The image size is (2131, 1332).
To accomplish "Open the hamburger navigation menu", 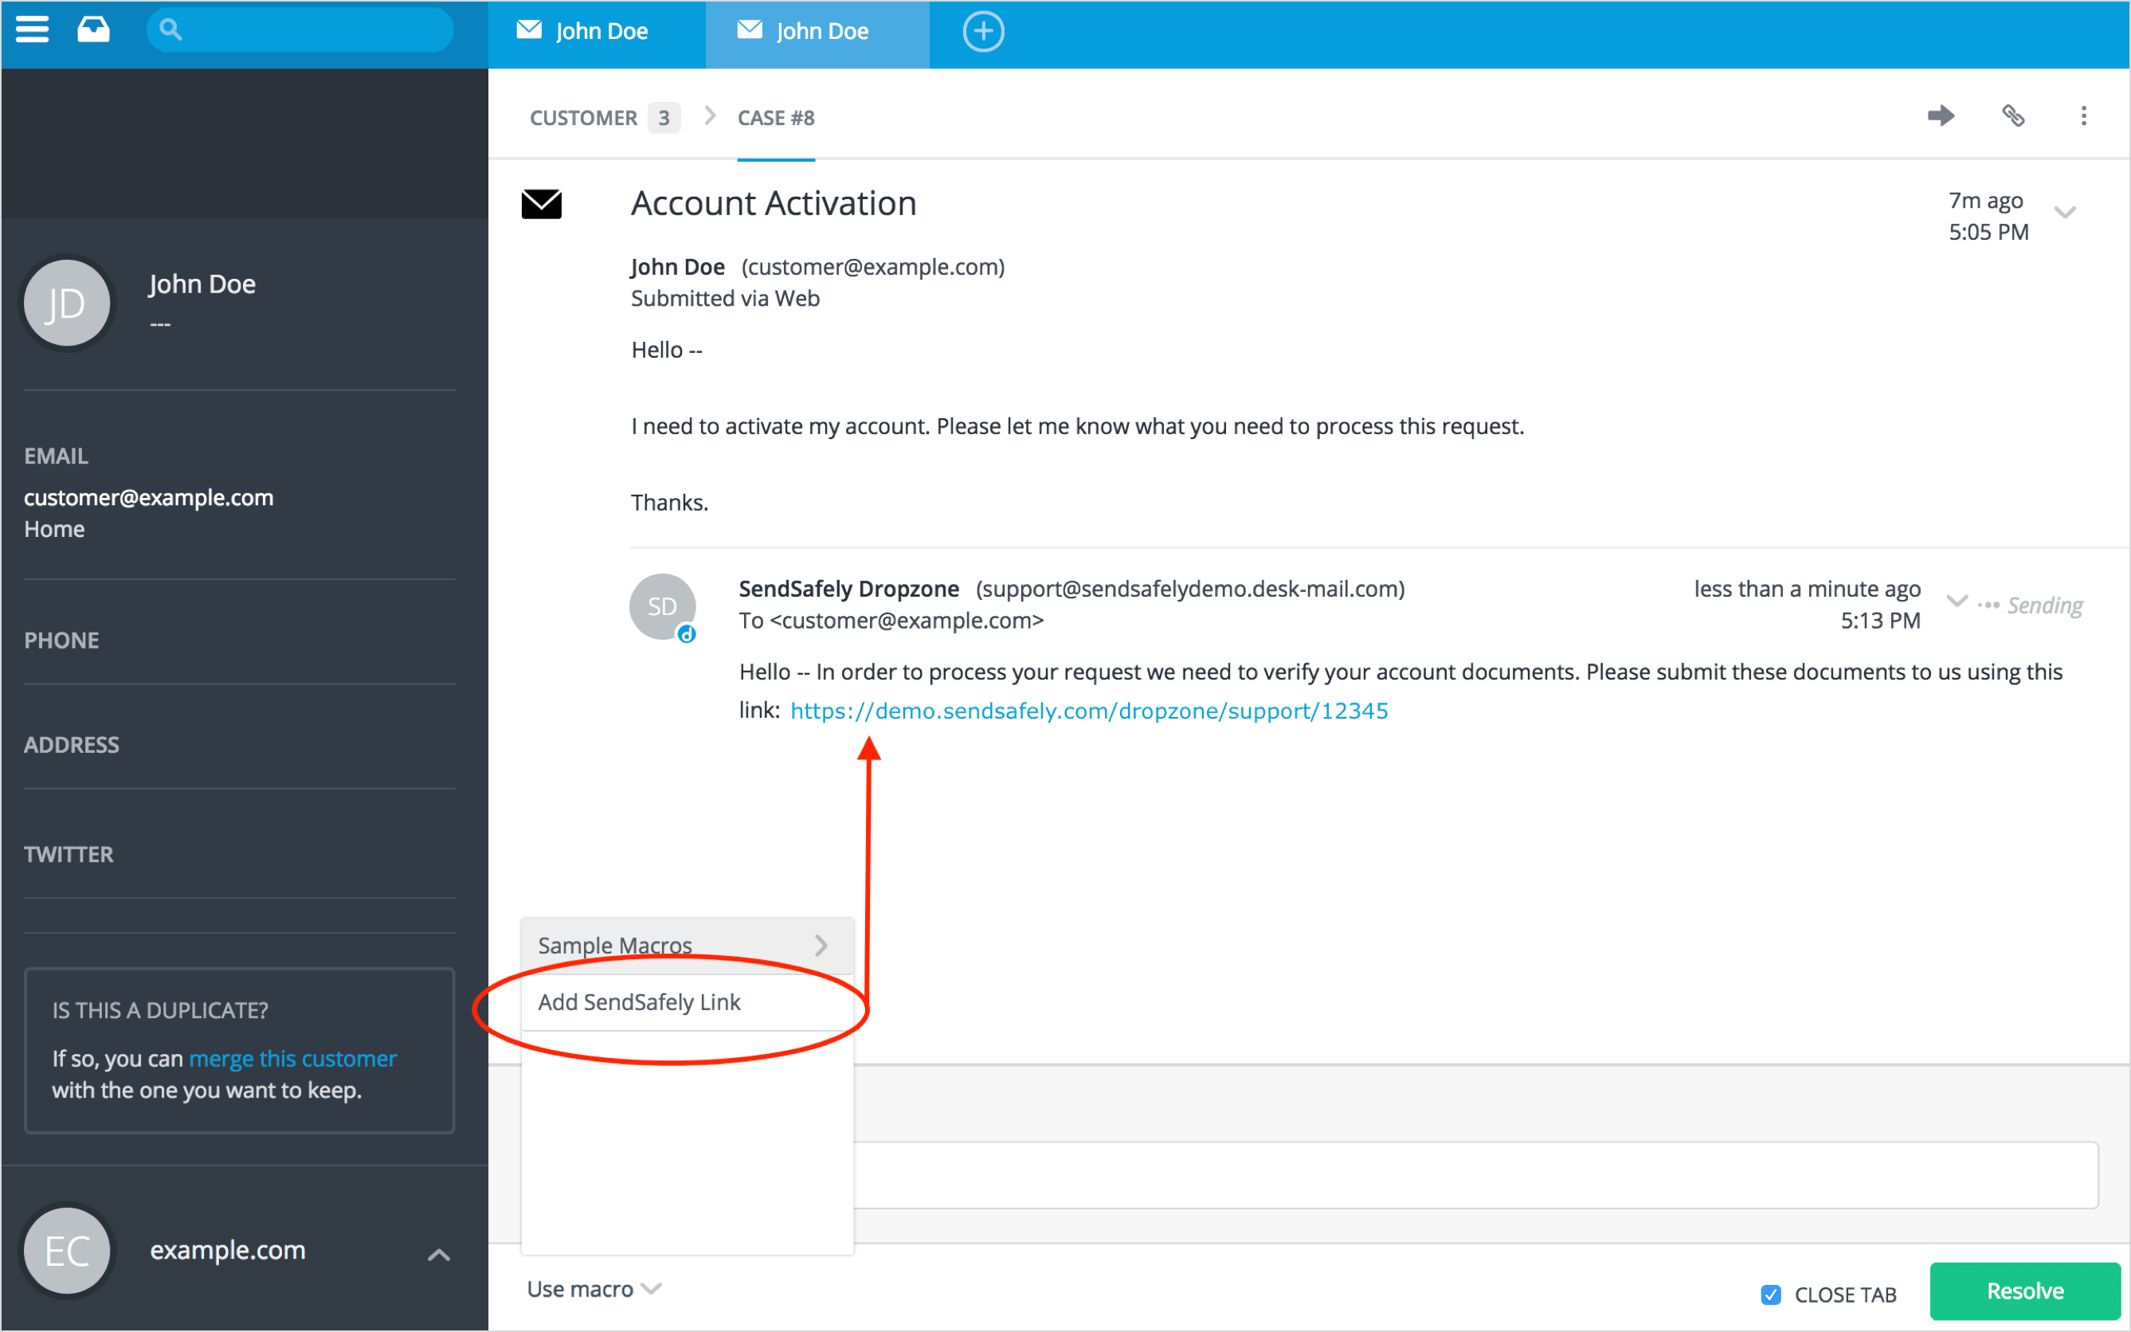I will pos(31,29).
